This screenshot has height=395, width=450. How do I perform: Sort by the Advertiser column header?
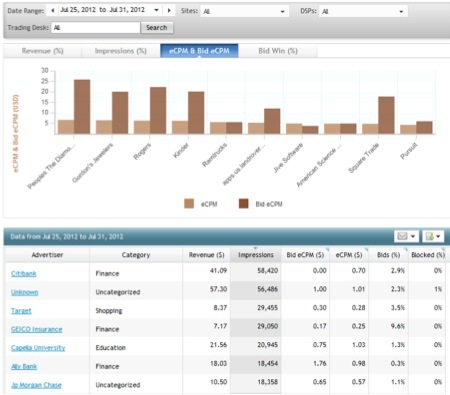[x=47, y=255]
